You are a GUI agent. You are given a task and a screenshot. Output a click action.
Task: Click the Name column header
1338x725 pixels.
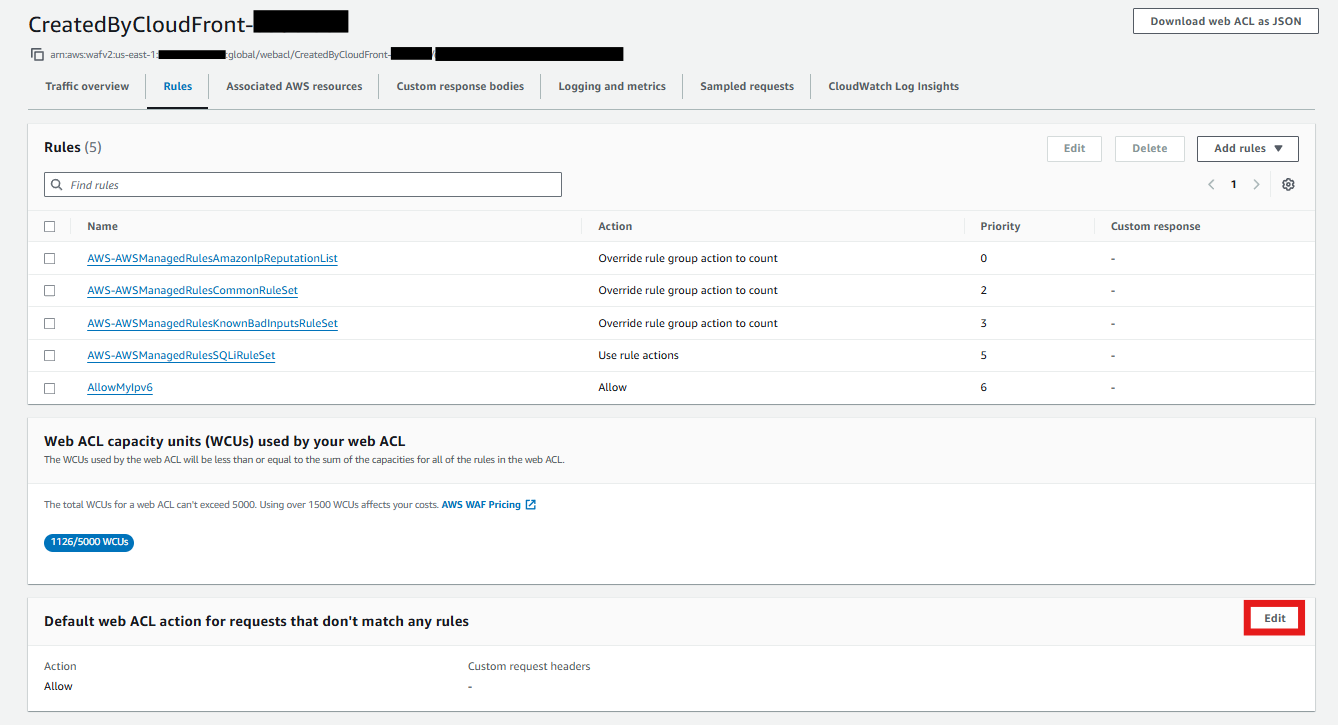click(102, 226)
